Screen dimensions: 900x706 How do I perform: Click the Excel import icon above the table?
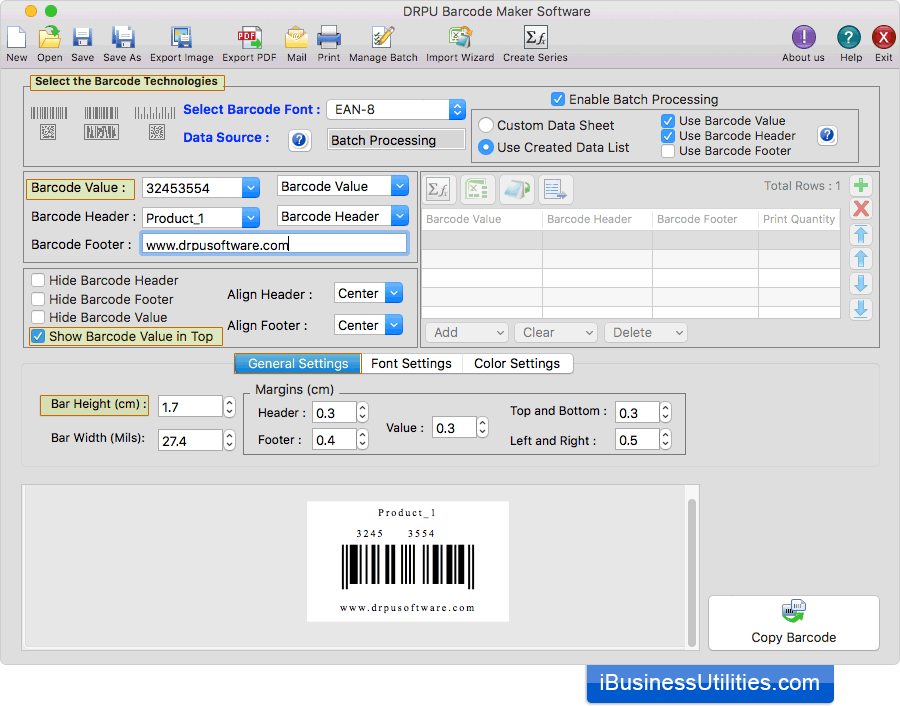478,189
